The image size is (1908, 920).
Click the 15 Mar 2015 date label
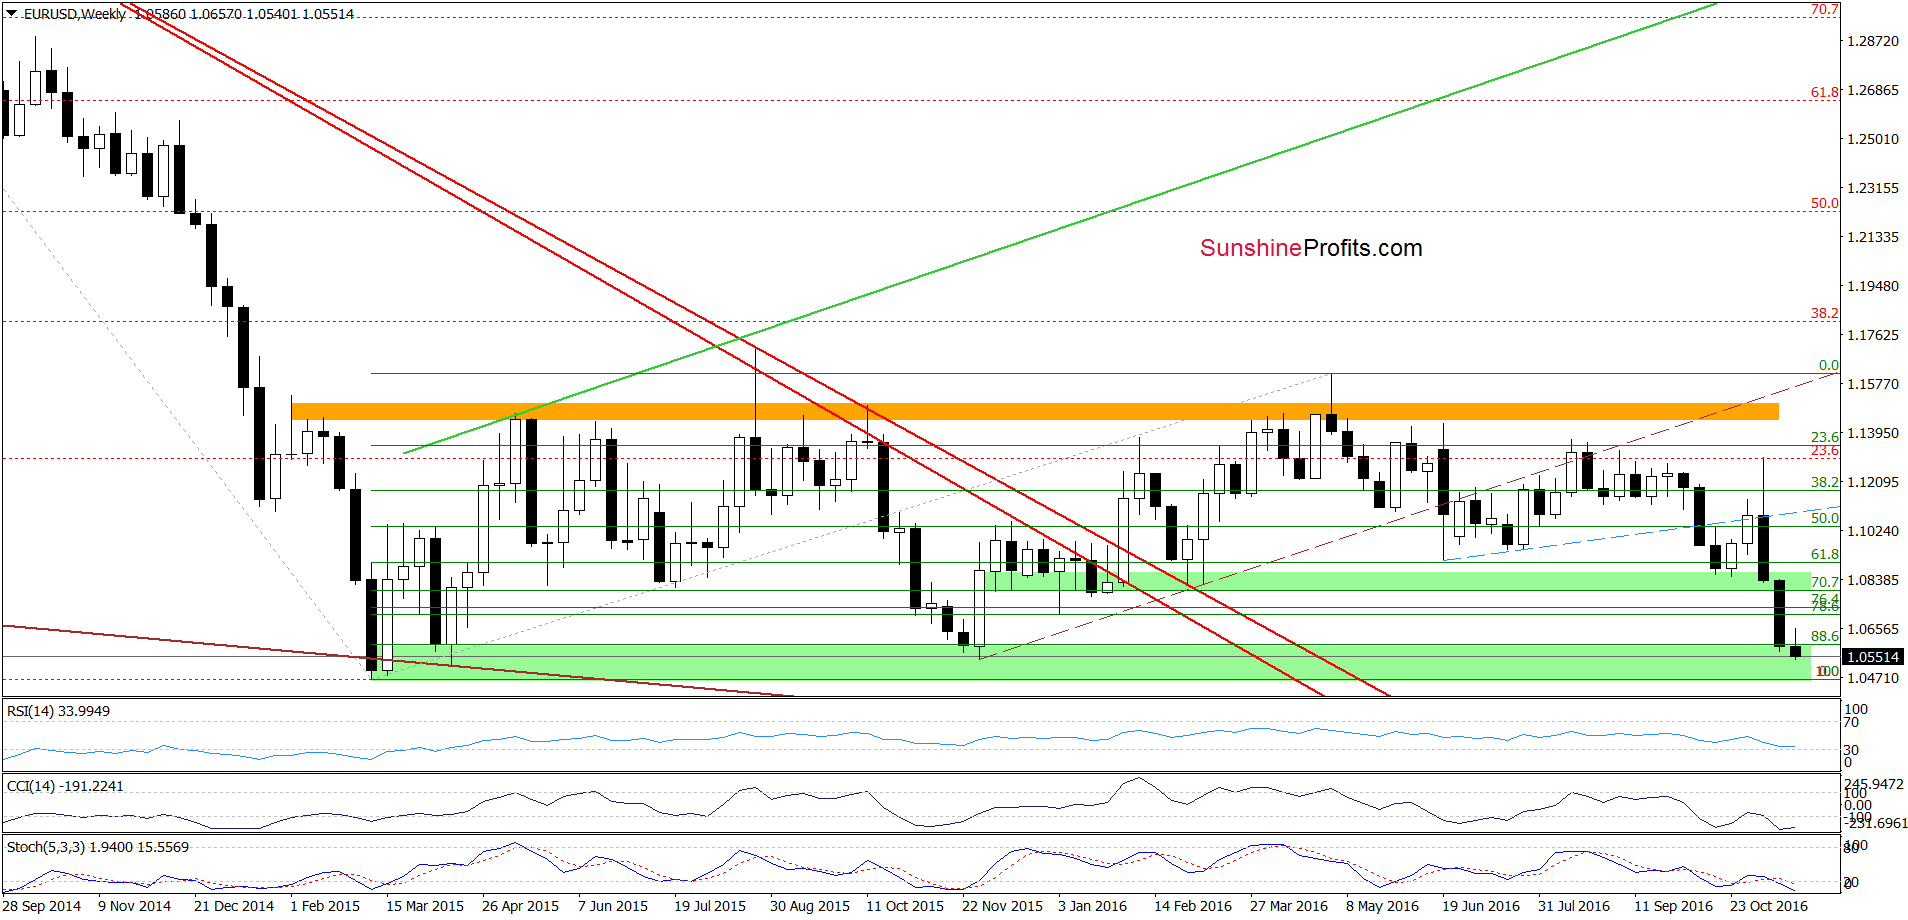pos(425,906)
